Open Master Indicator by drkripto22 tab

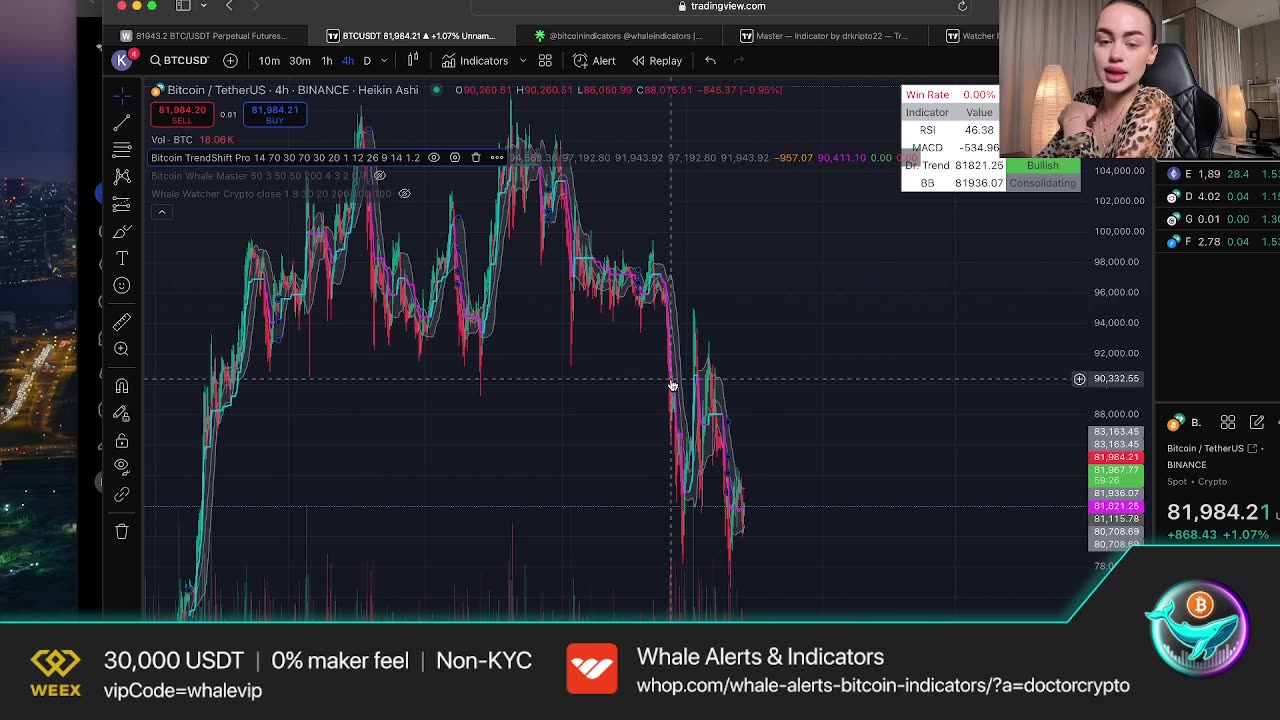pos(825,36)
